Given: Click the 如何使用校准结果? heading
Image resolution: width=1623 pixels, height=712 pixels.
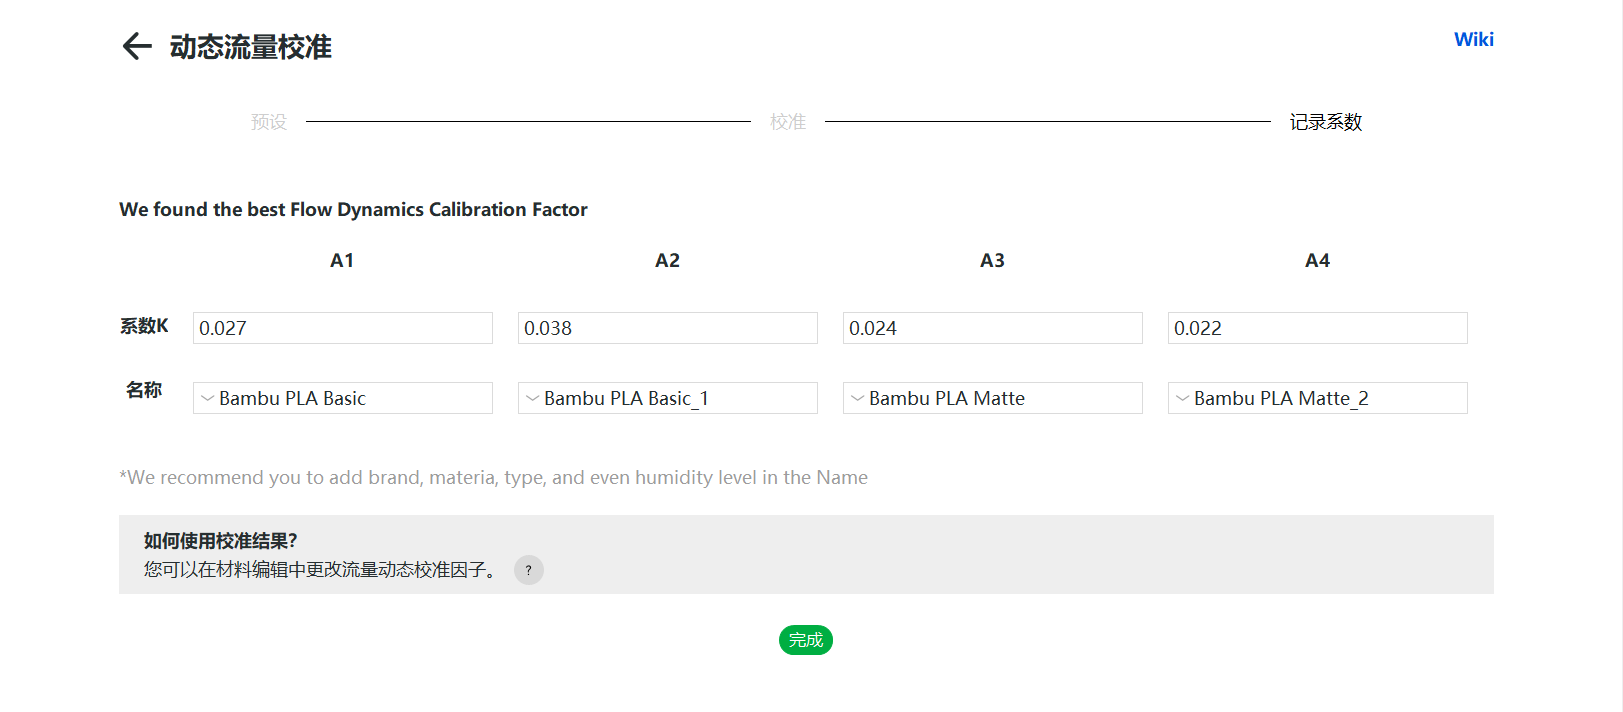Looking at the screenshot, I should click(220, 541).
